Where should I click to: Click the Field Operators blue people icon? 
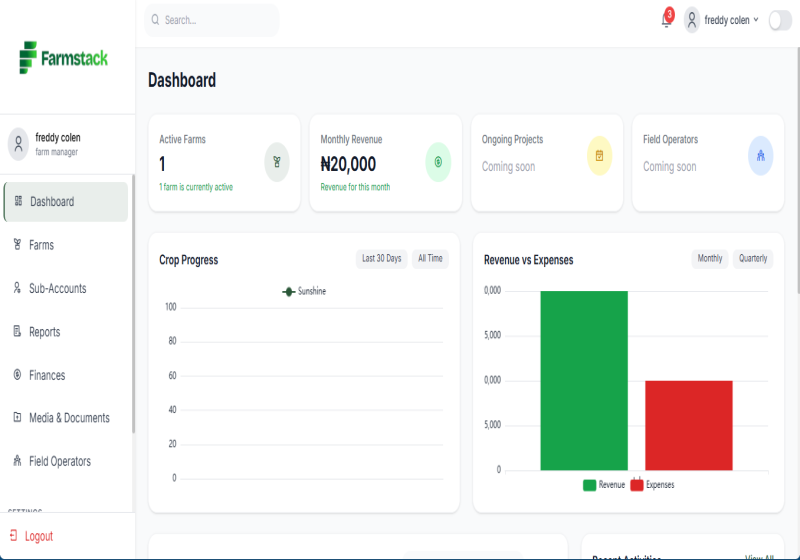[761, 156]
